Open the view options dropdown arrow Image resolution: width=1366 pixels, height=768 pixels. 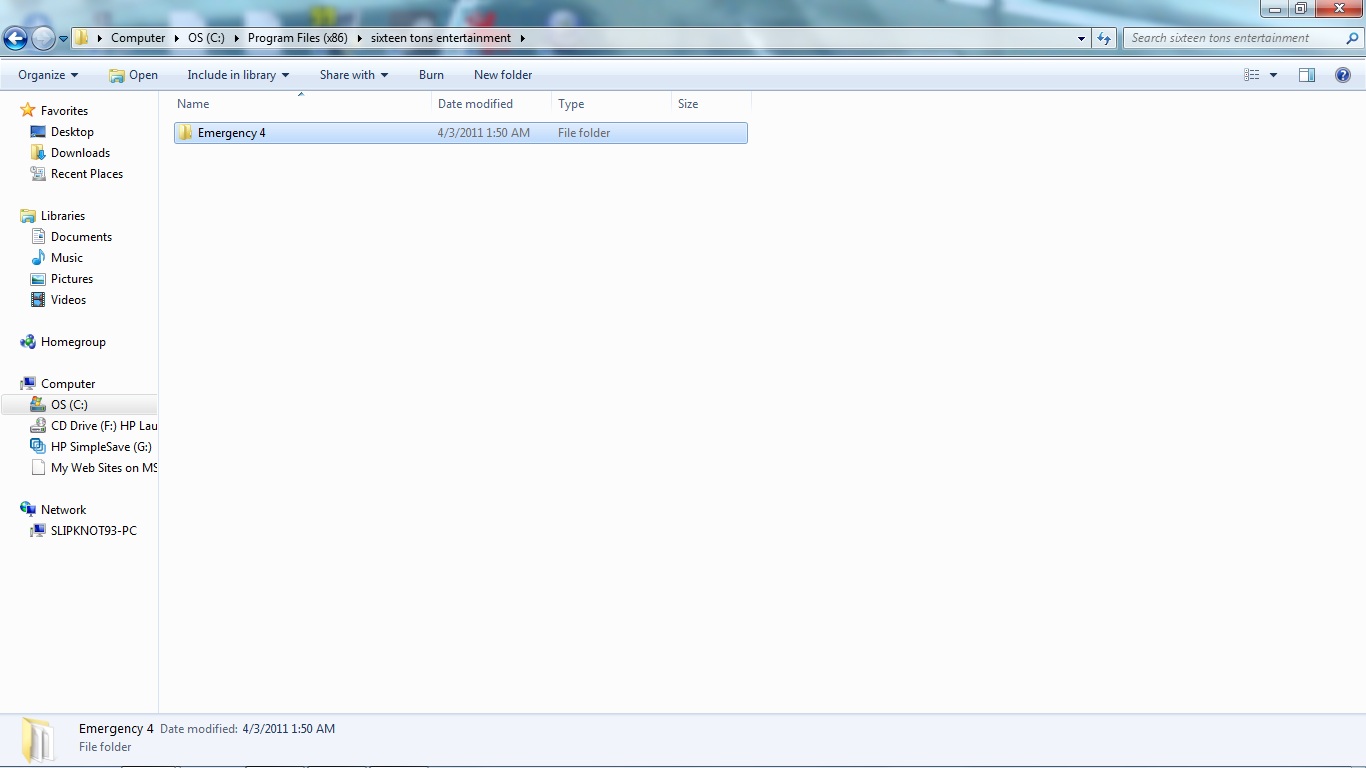click(x=1273, y=75)
